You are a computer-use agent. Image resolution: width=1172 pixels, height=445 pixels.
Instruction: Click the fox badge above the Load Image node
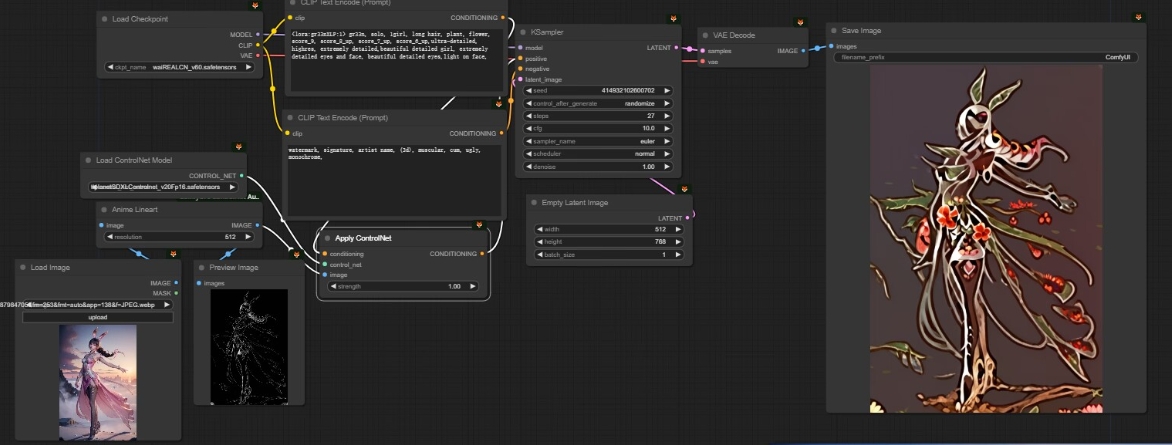[173, 254]
